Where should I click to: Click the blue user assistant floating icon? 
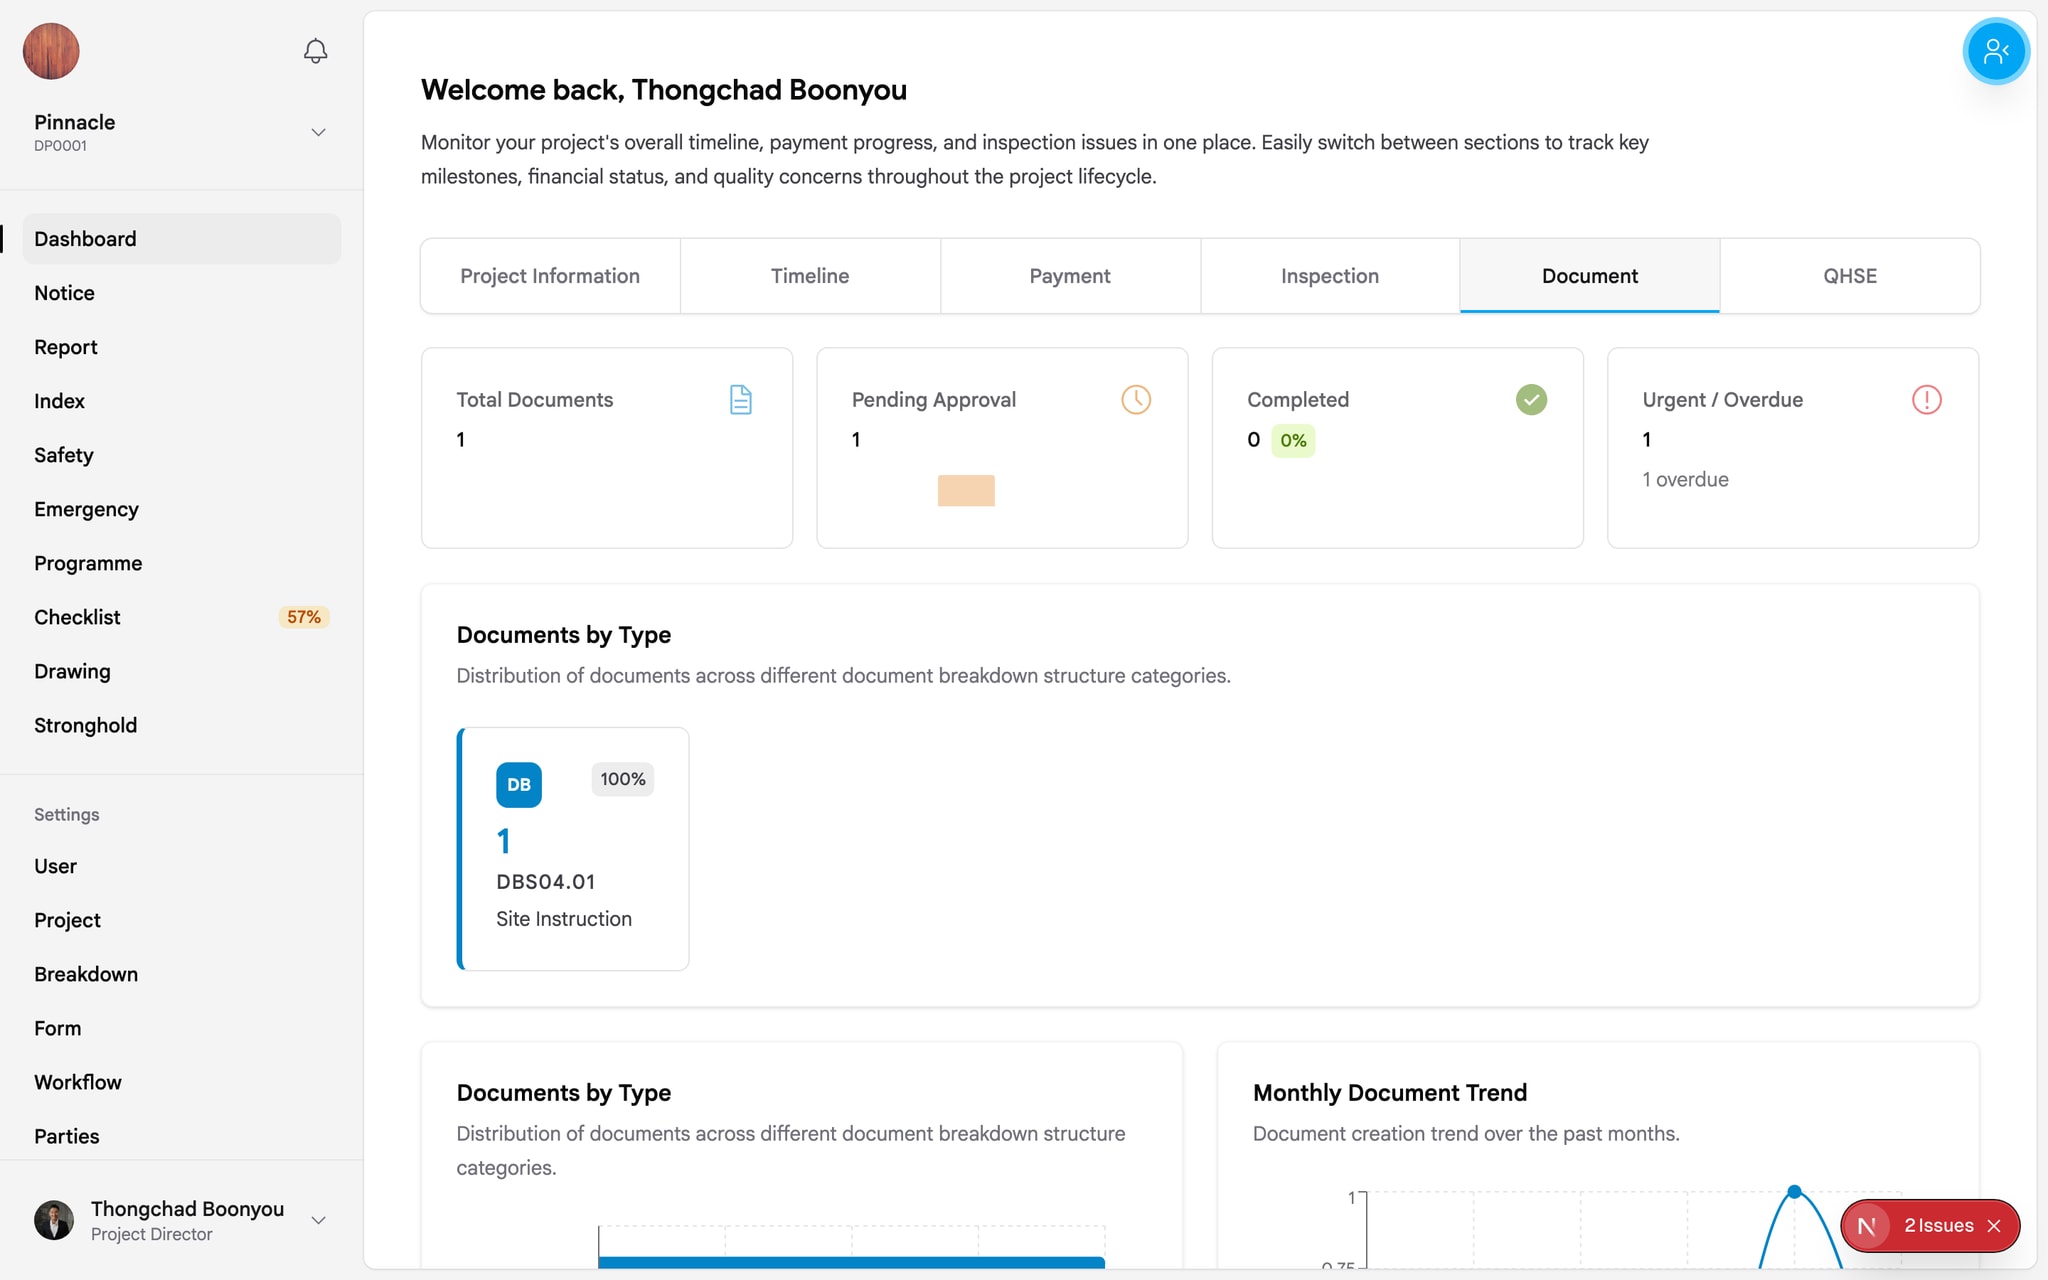click(x=1995, y=51)
